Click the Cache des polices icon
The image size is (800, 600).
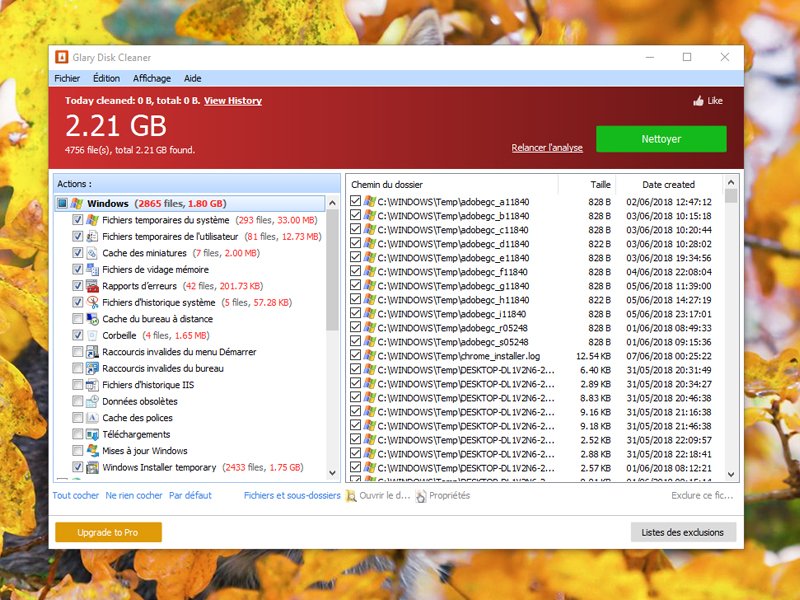[92, 418]
